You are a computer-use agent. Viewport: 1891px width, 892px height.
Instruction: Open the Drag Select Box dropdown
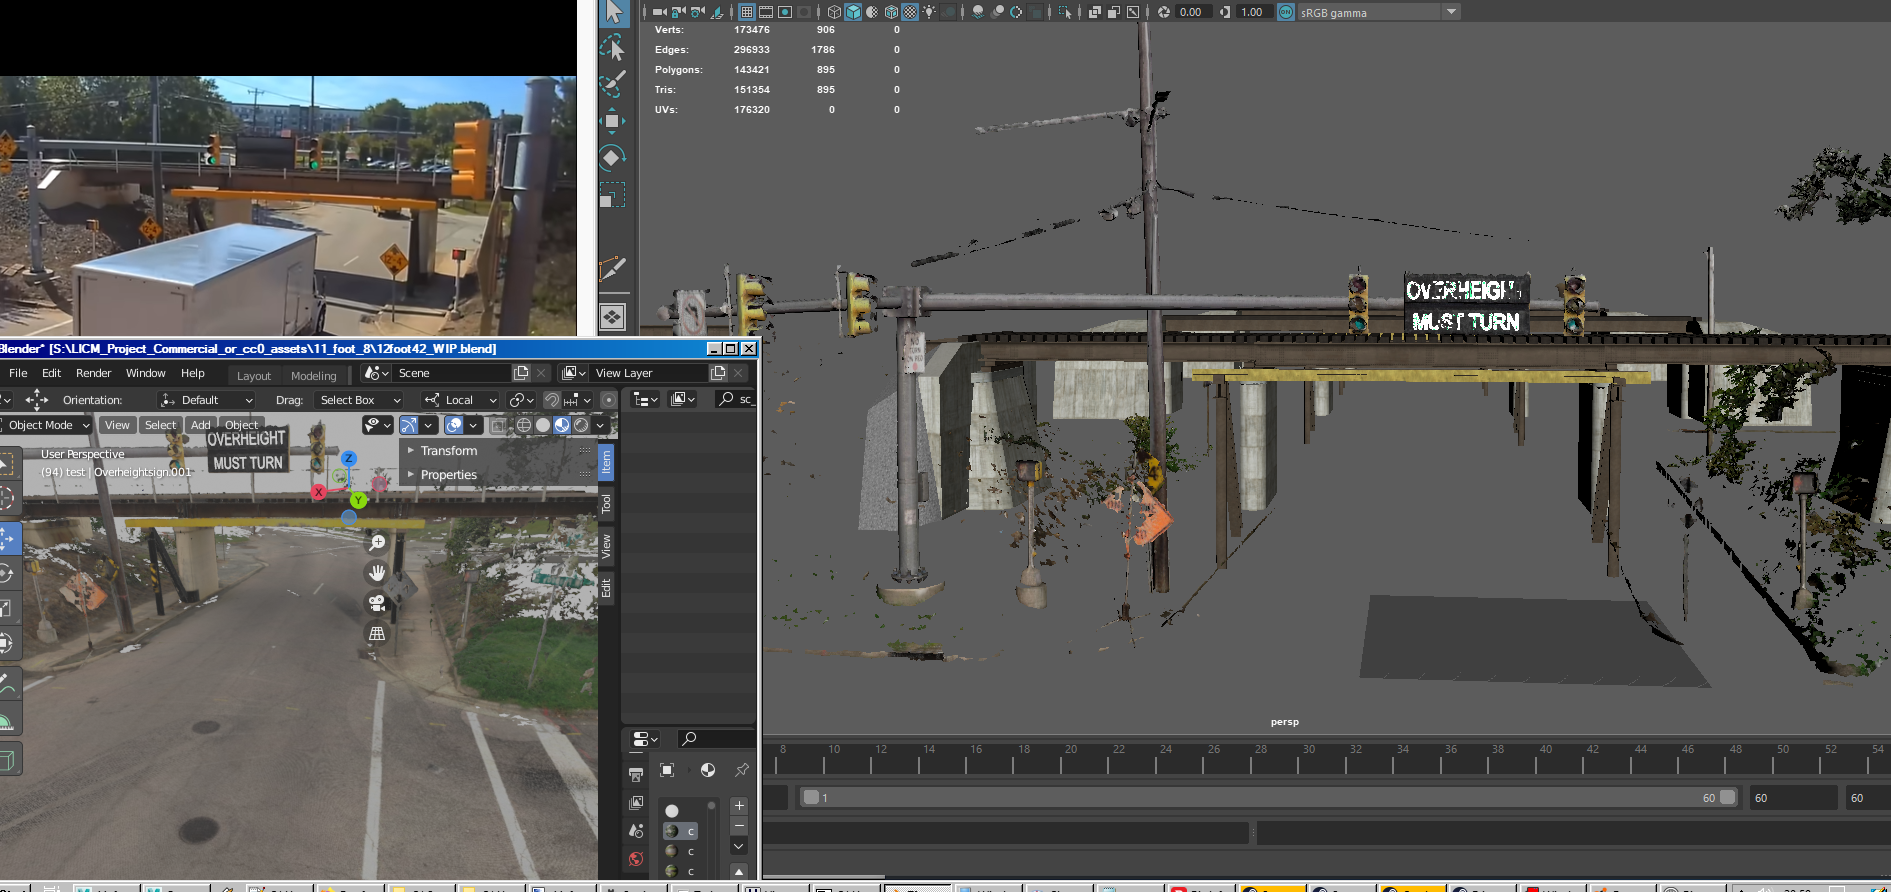(x=360, y=400)
